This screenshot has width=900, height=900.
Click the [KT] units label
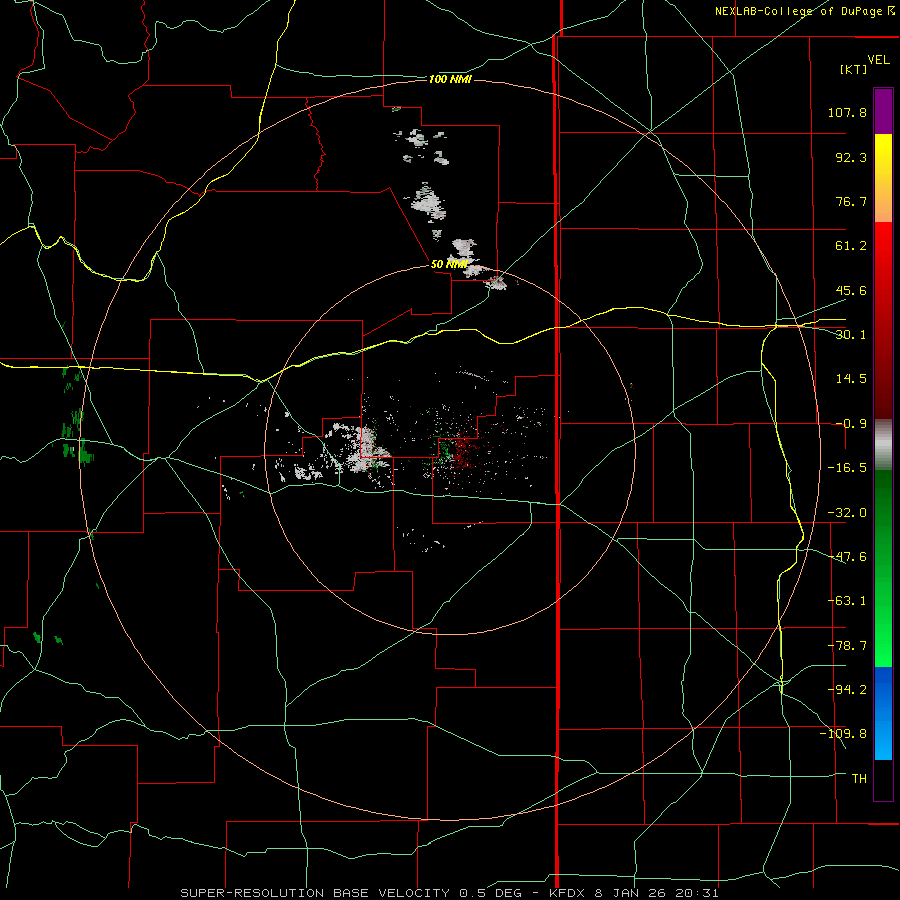(853, 69)
